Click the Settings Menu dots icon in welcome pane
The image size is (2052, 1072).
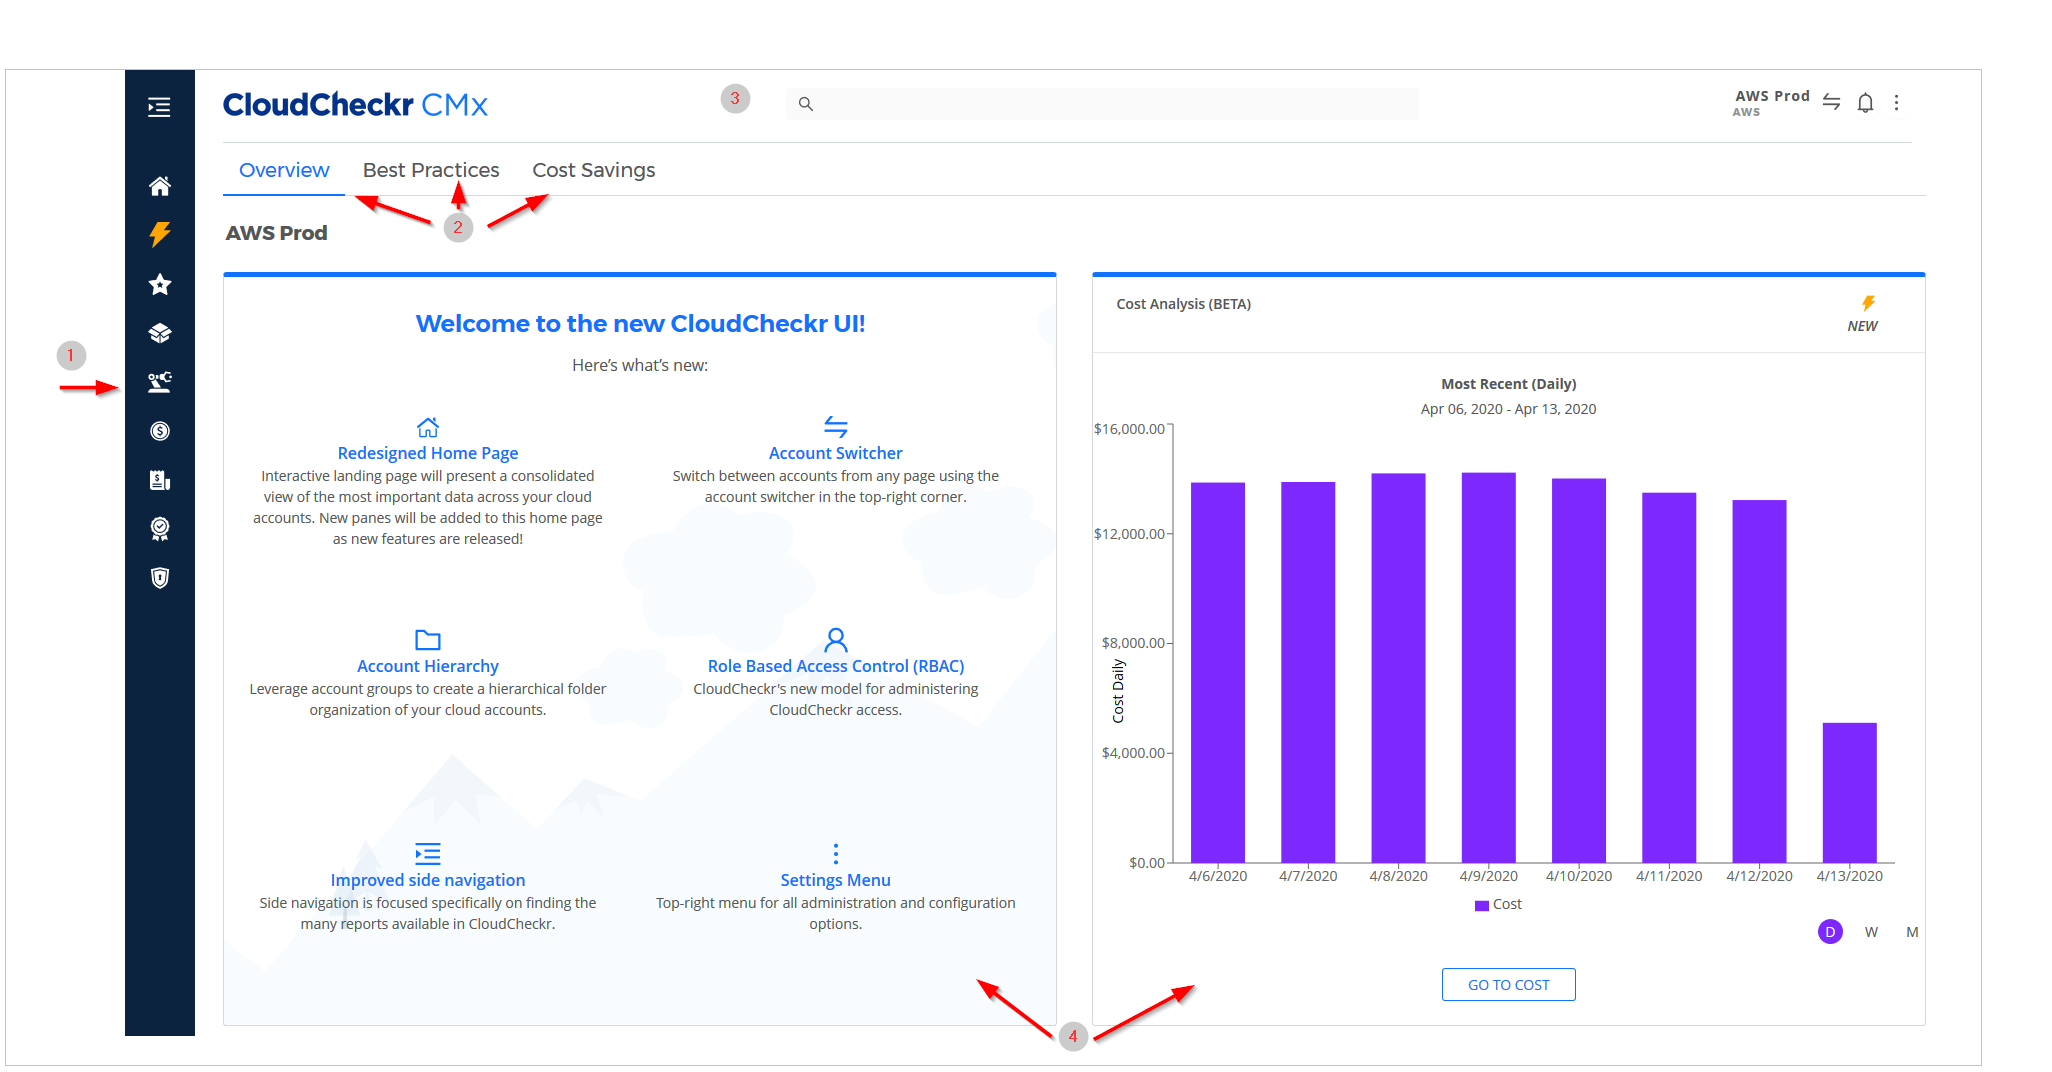[836, 853]
